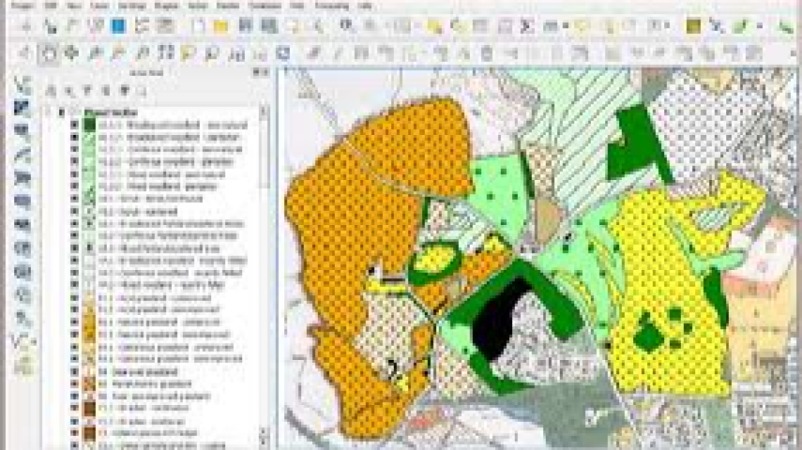
Task: Select Poor semi-improved grassland legend entry
Action: click(154, 396)
